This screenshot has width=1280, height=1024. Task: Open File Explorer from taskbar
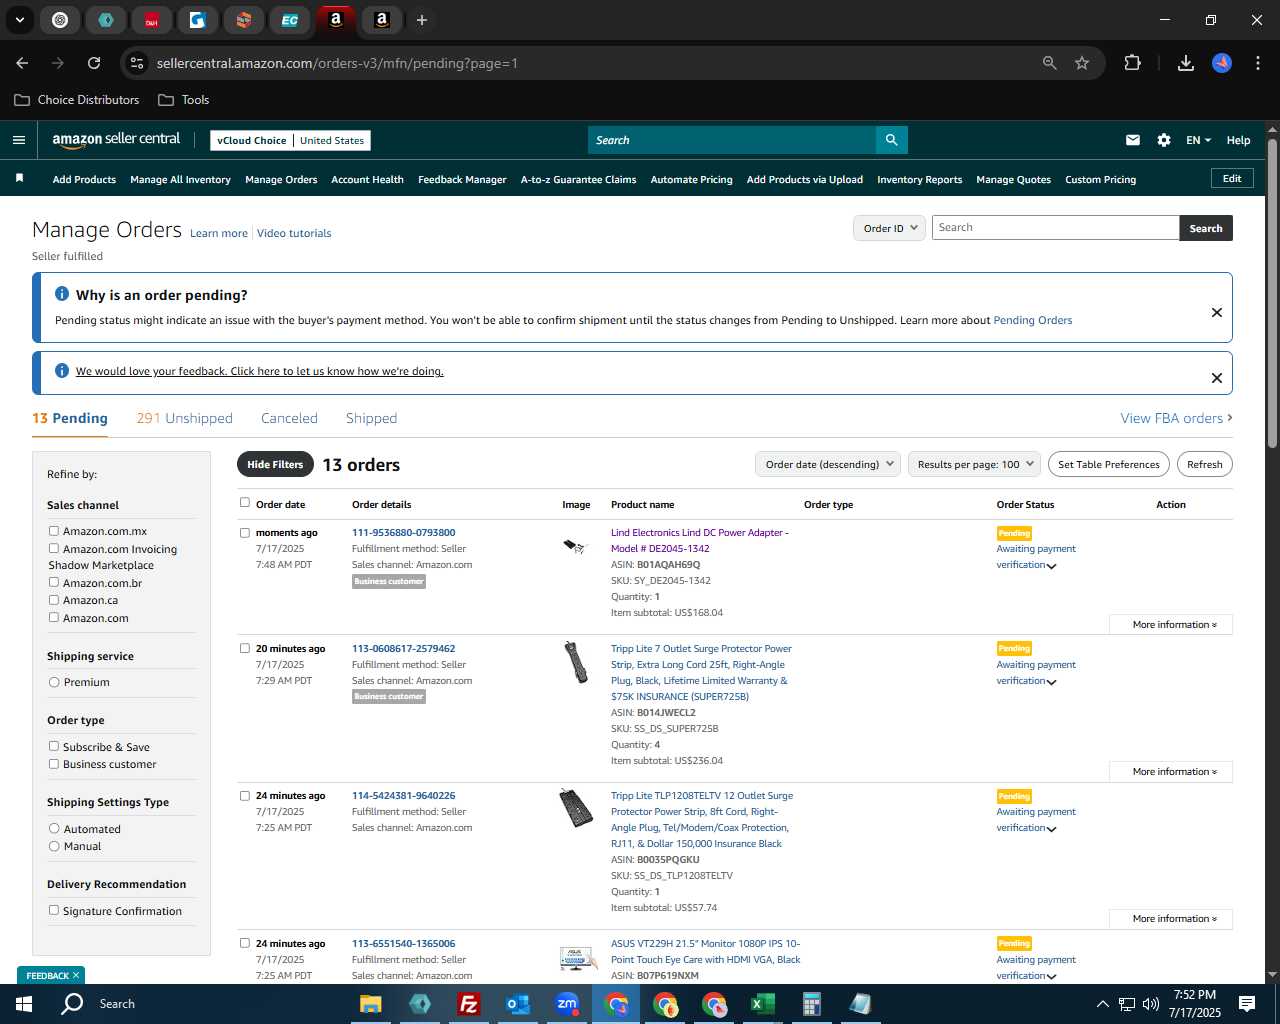click(x=371, y=1004)
